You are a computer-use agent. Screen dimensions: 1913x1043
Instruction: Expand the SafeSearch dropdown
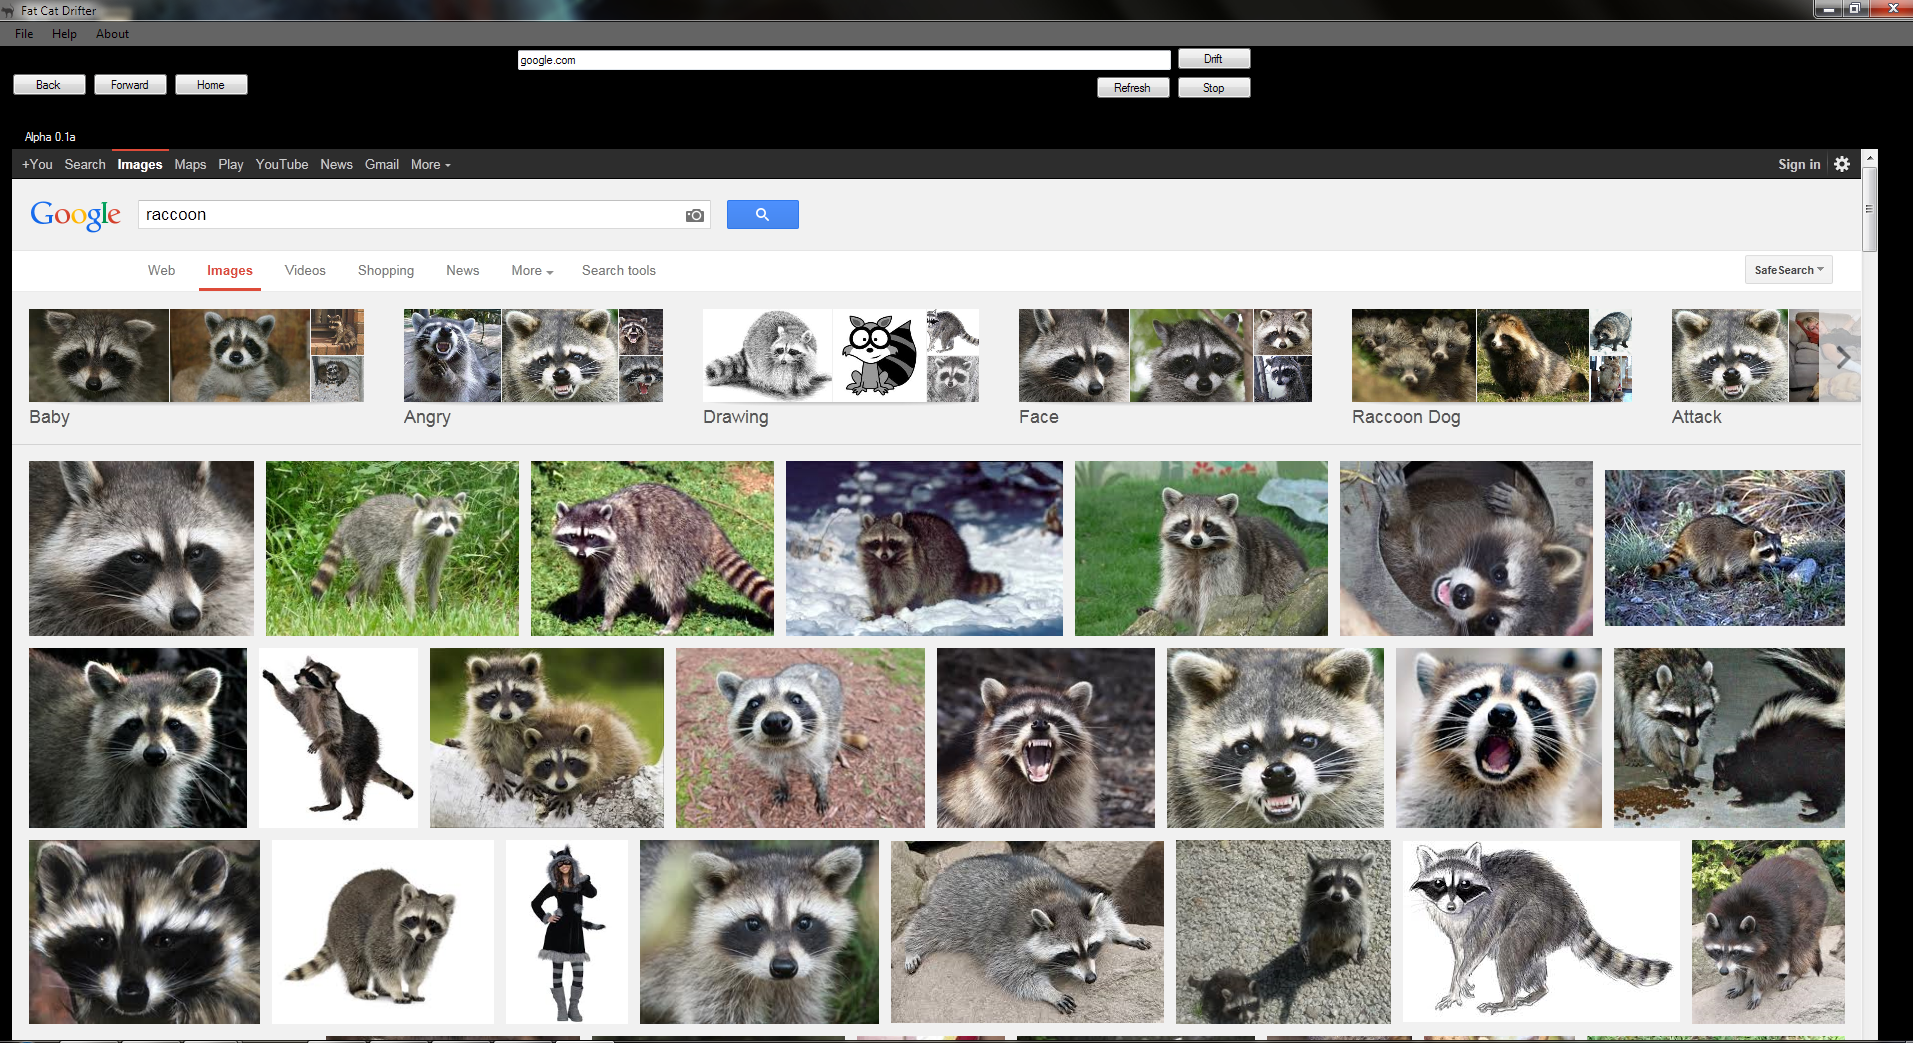point(1788,270)
